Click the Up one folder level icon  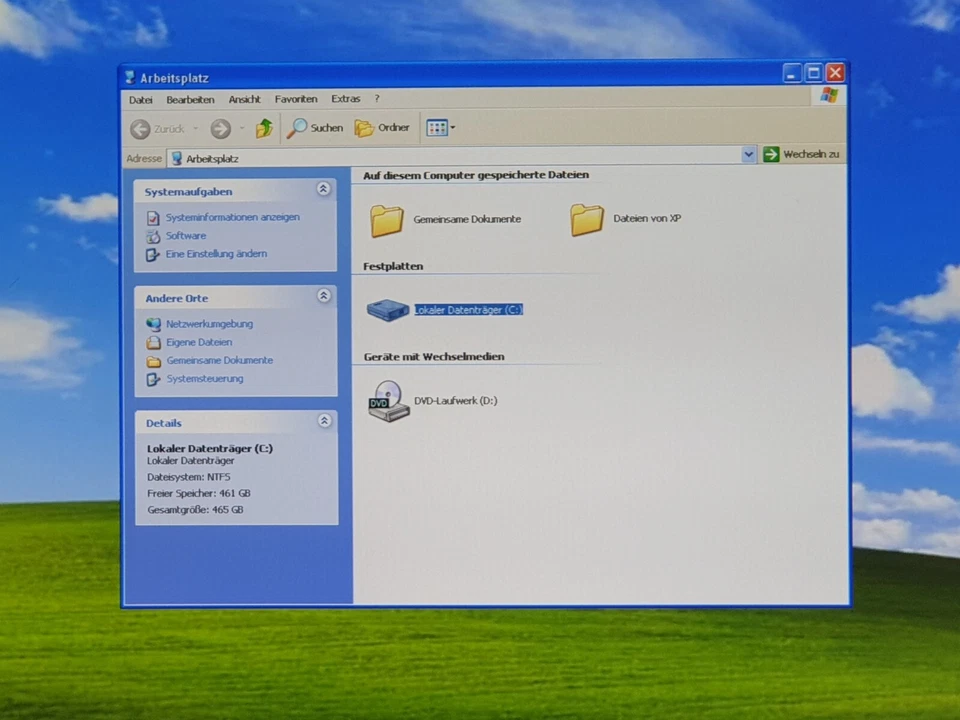pyautogui.click(x=264, y=128)
